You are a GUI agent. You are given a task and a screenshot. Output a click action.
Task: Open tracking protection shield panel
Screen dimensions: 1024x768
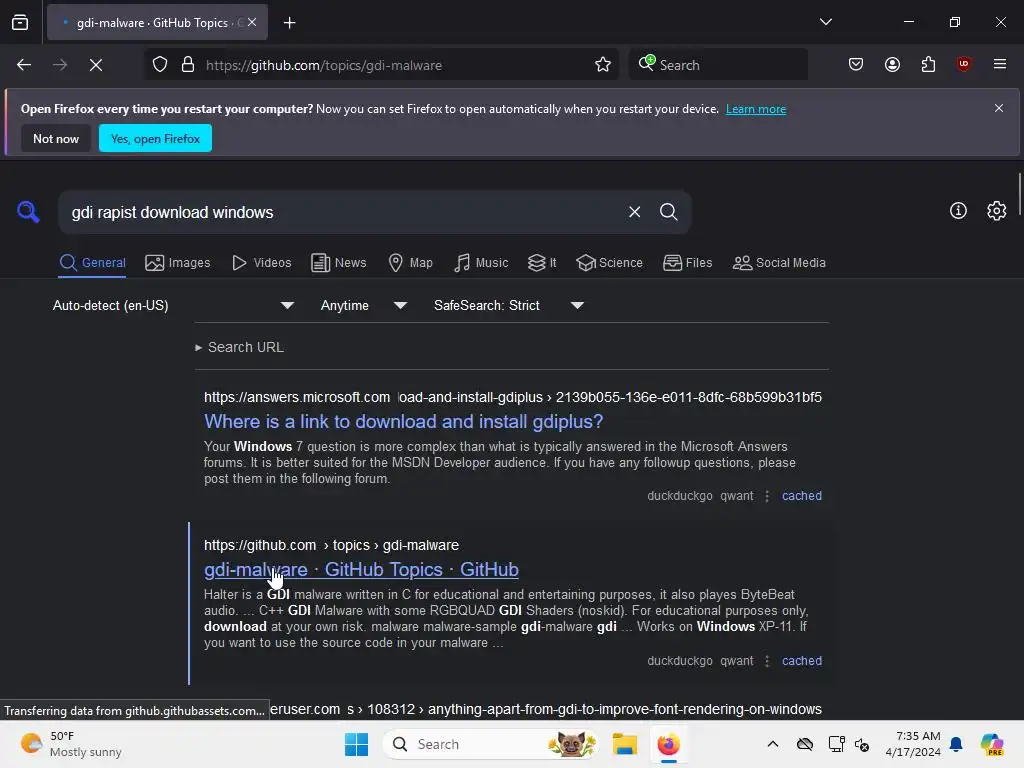pos(160,65)
